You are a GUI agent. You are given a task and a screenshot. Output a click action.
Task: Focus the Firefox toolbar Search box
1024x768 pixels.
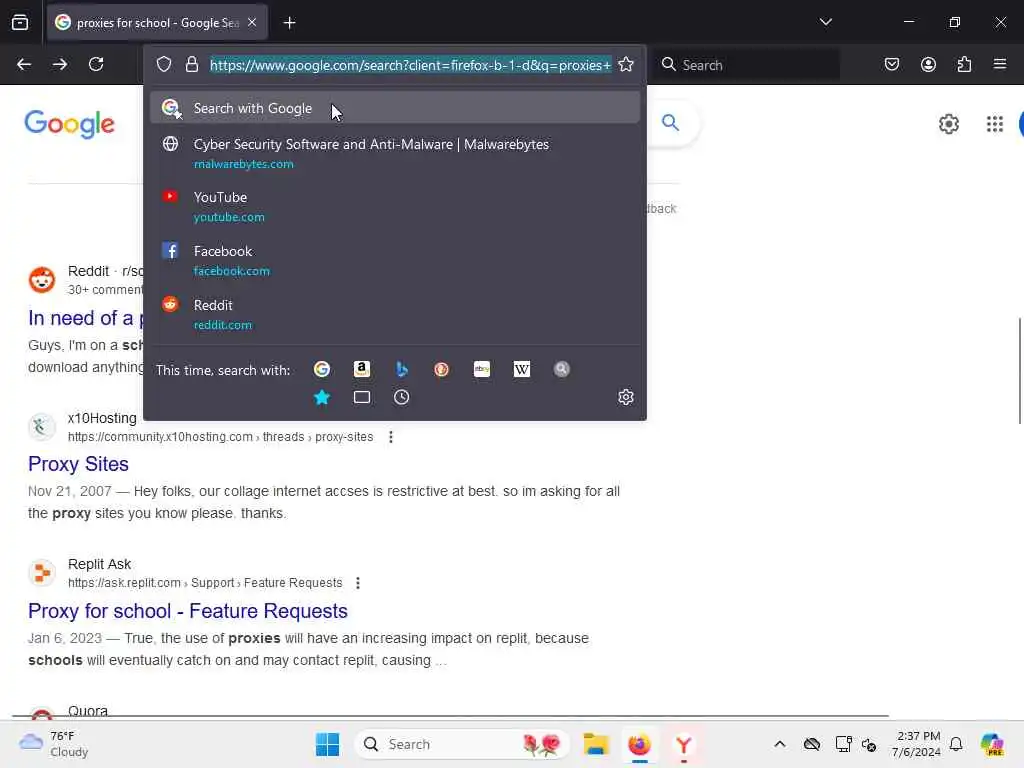(x=748, y=65)
